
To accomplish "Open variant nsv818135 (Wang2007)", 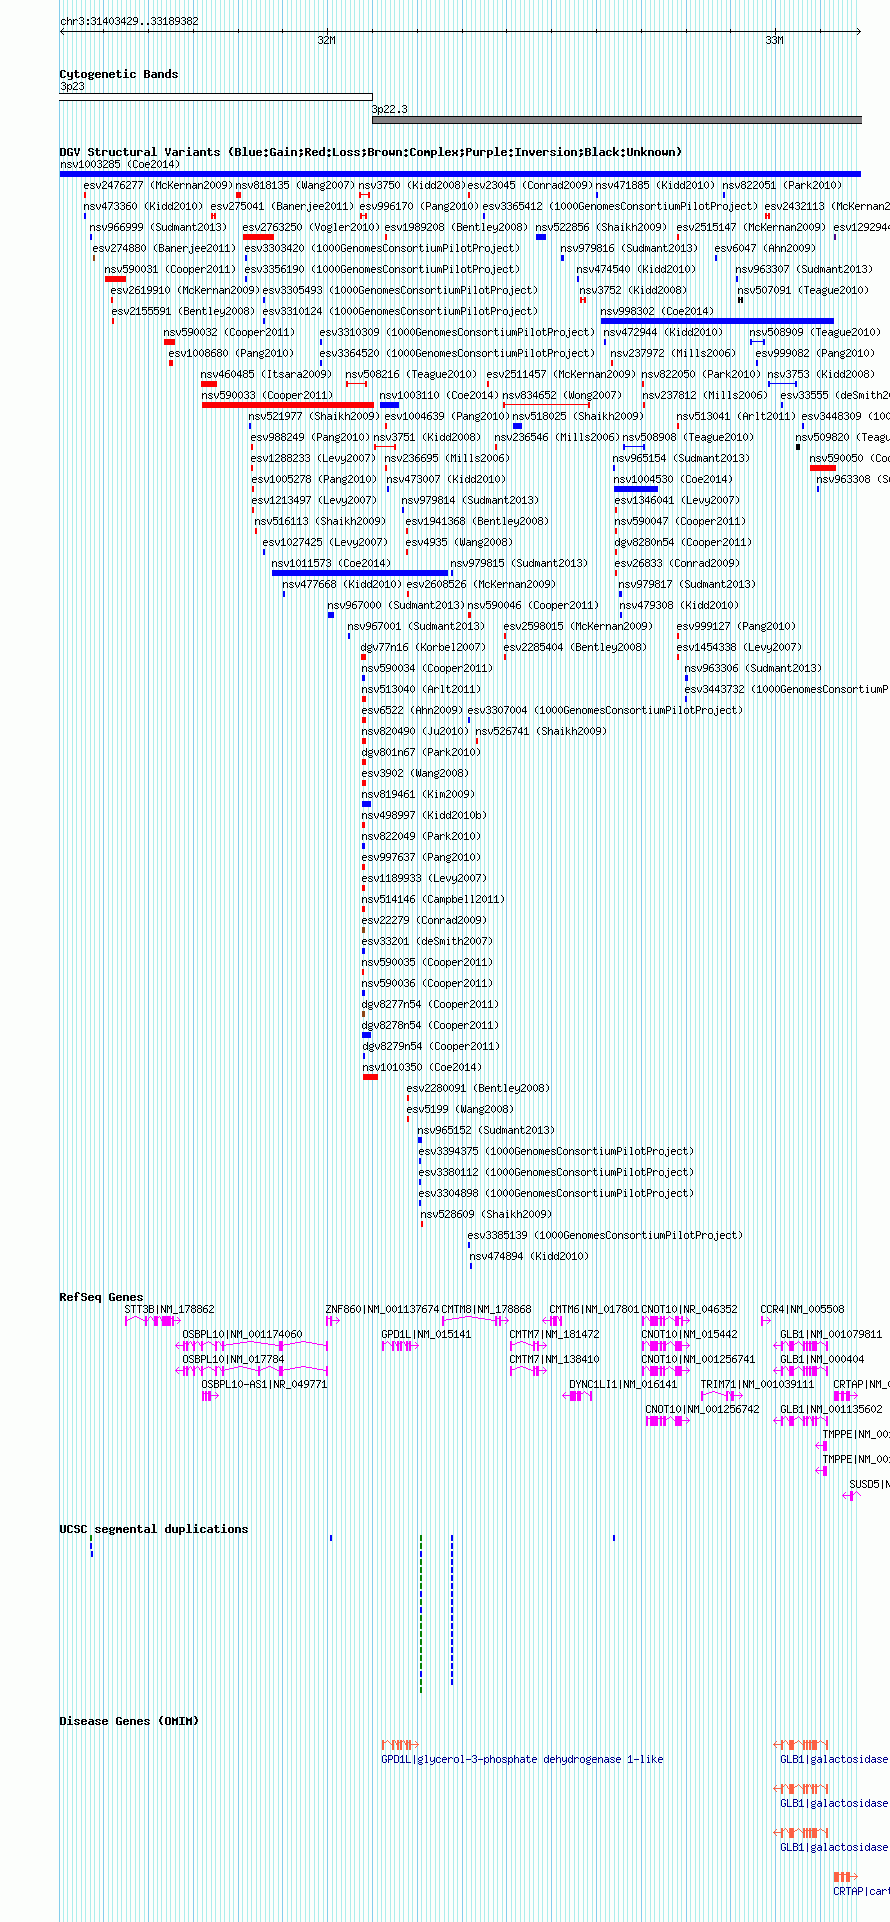I will (295, 185).
